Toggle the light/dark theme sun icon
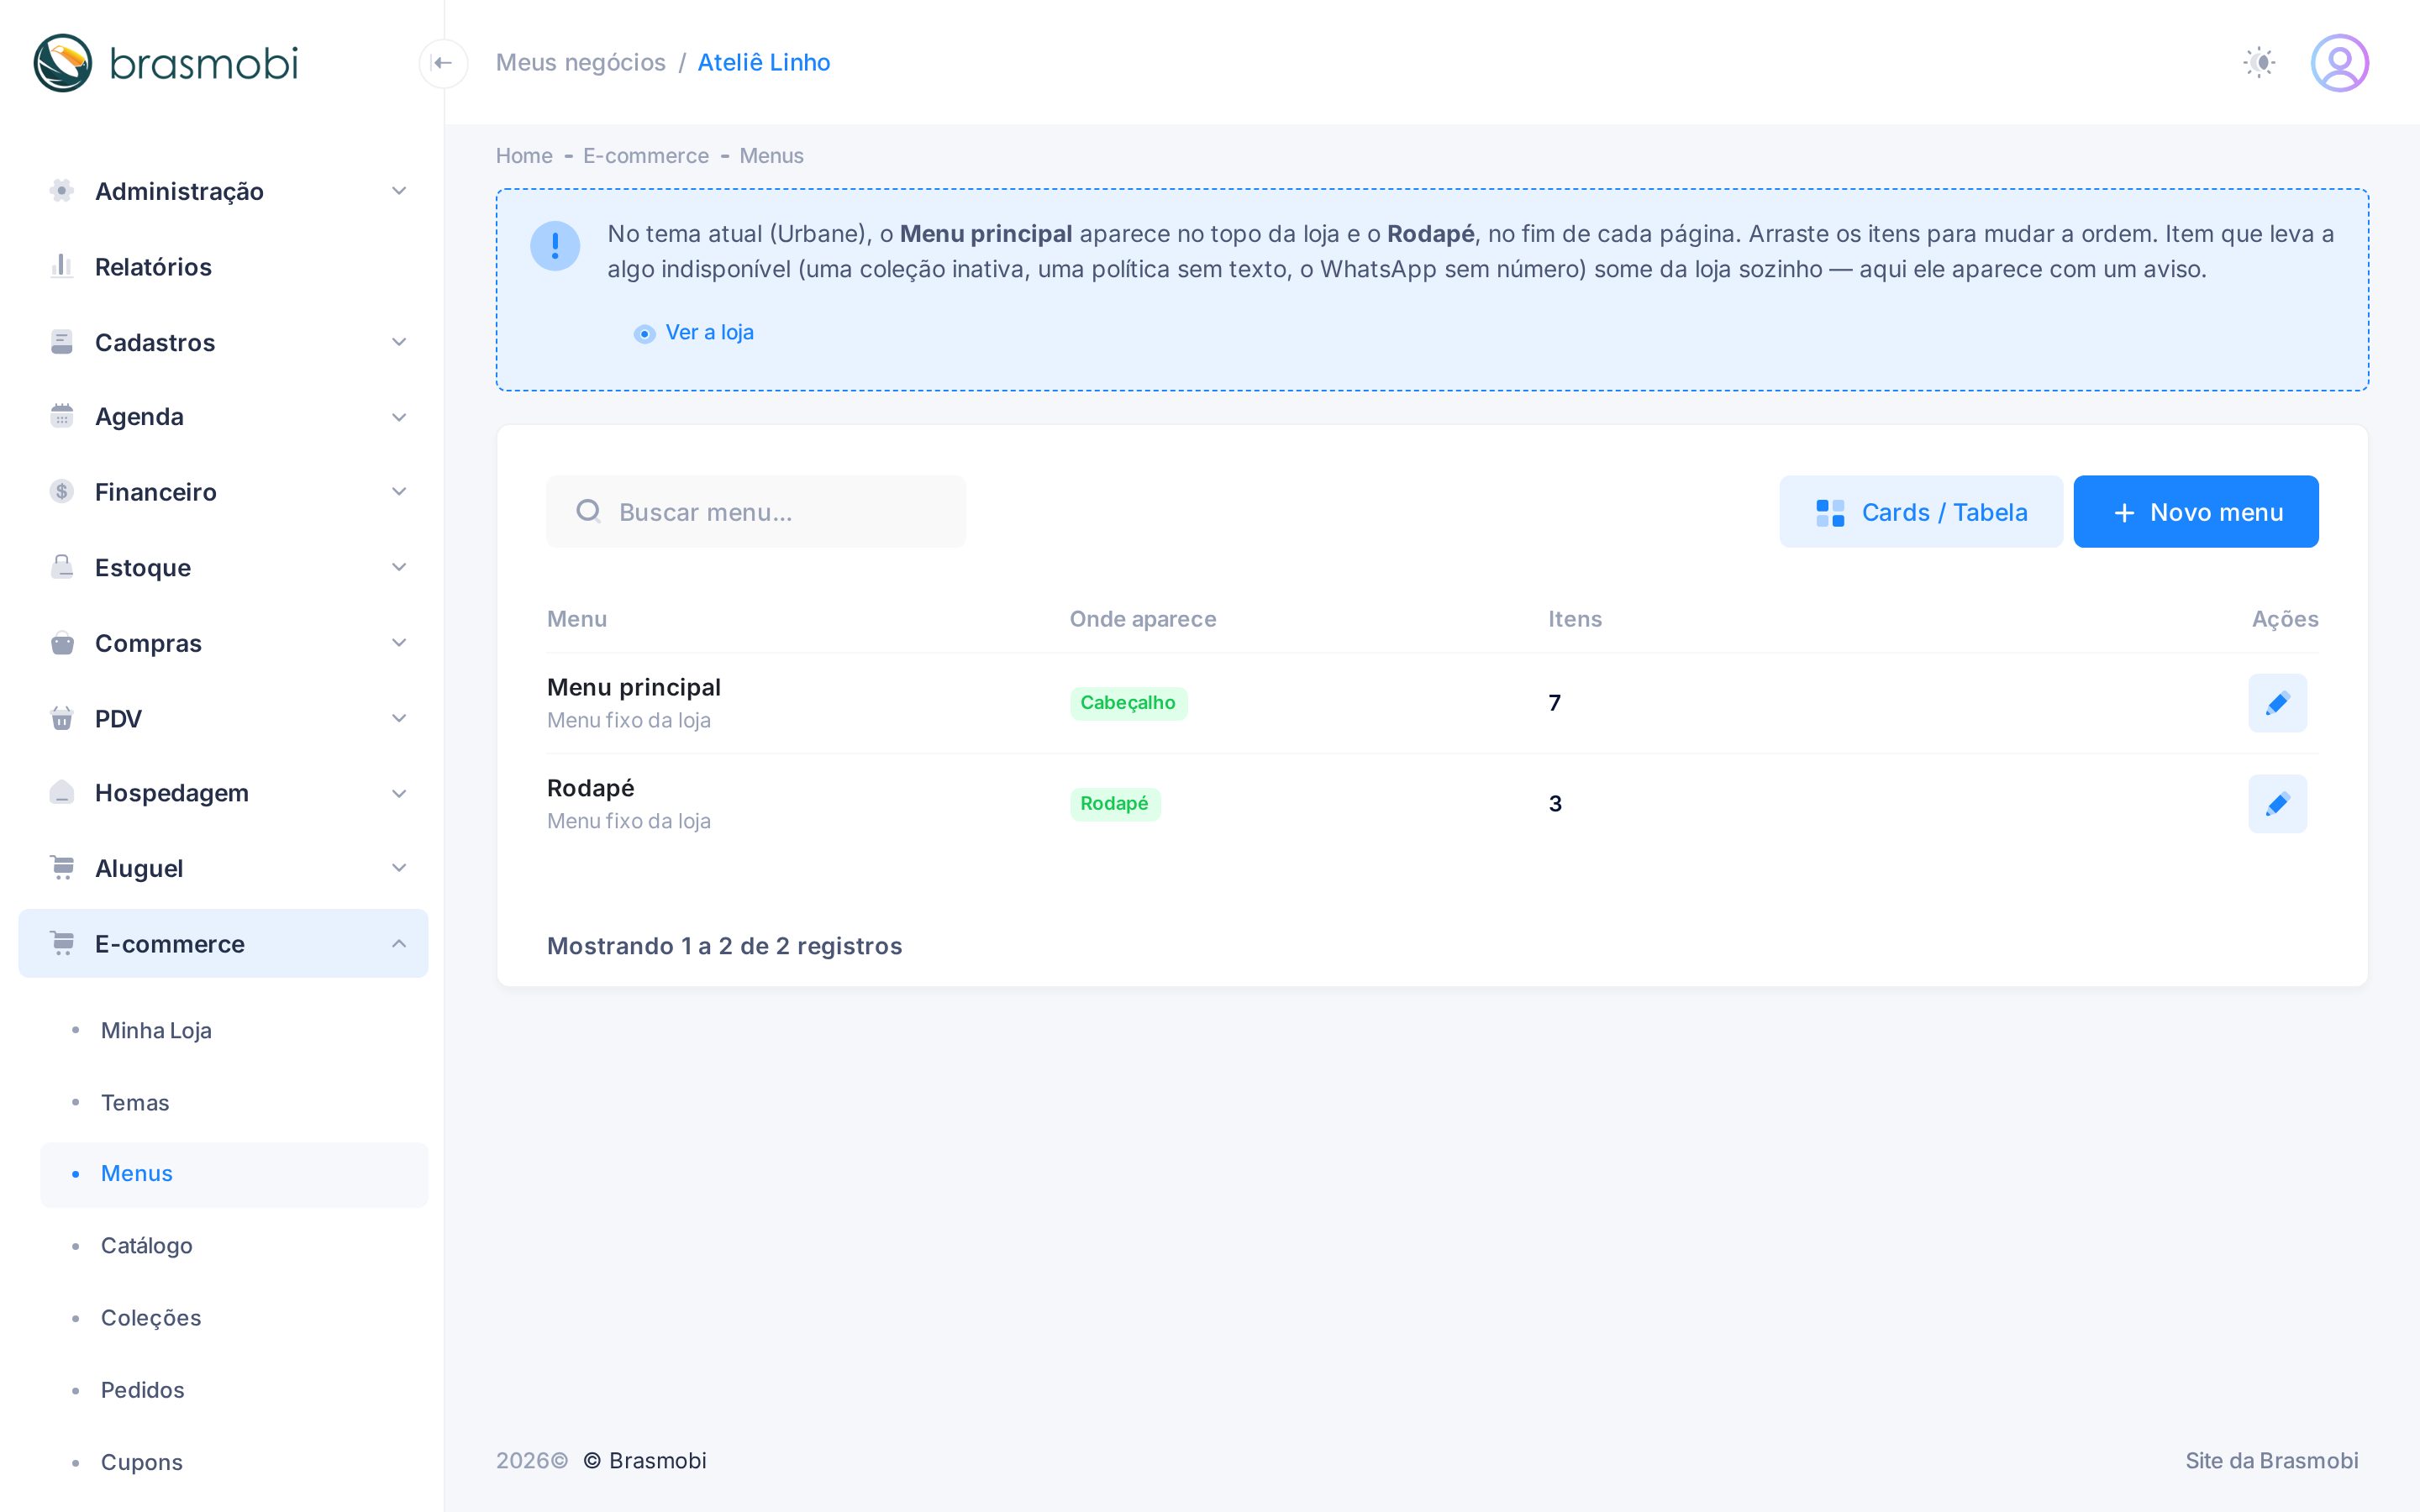This screenshot has height=1512, width=2420. 2259,63
